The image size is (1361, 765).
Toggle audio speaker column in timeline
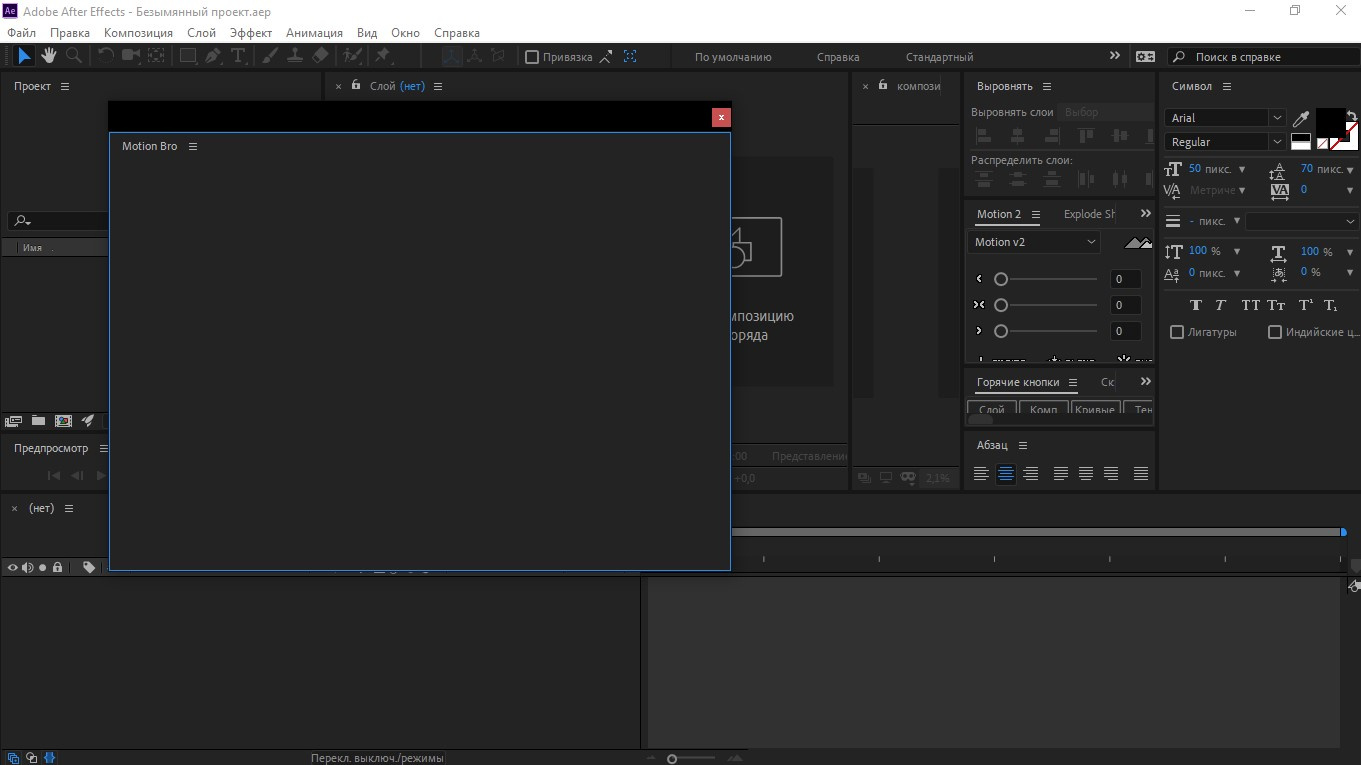(28, 567)
